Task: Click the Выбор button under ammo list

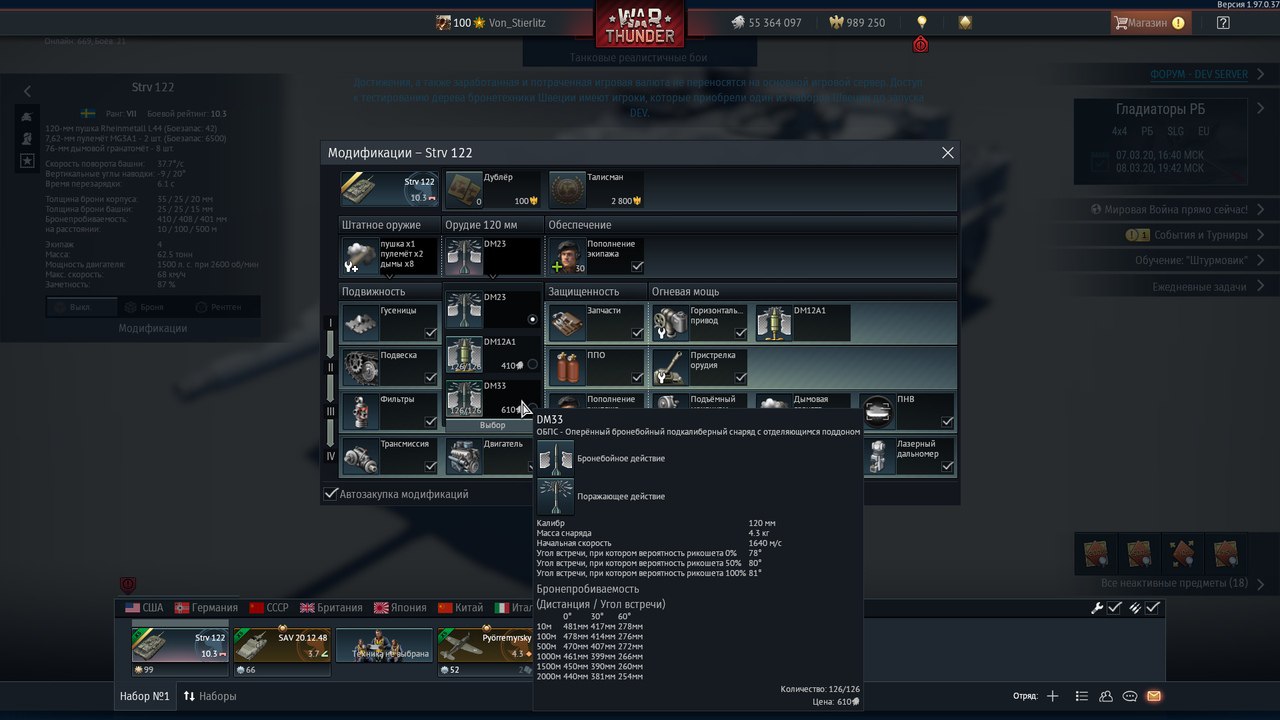Action: click(493, 425)
